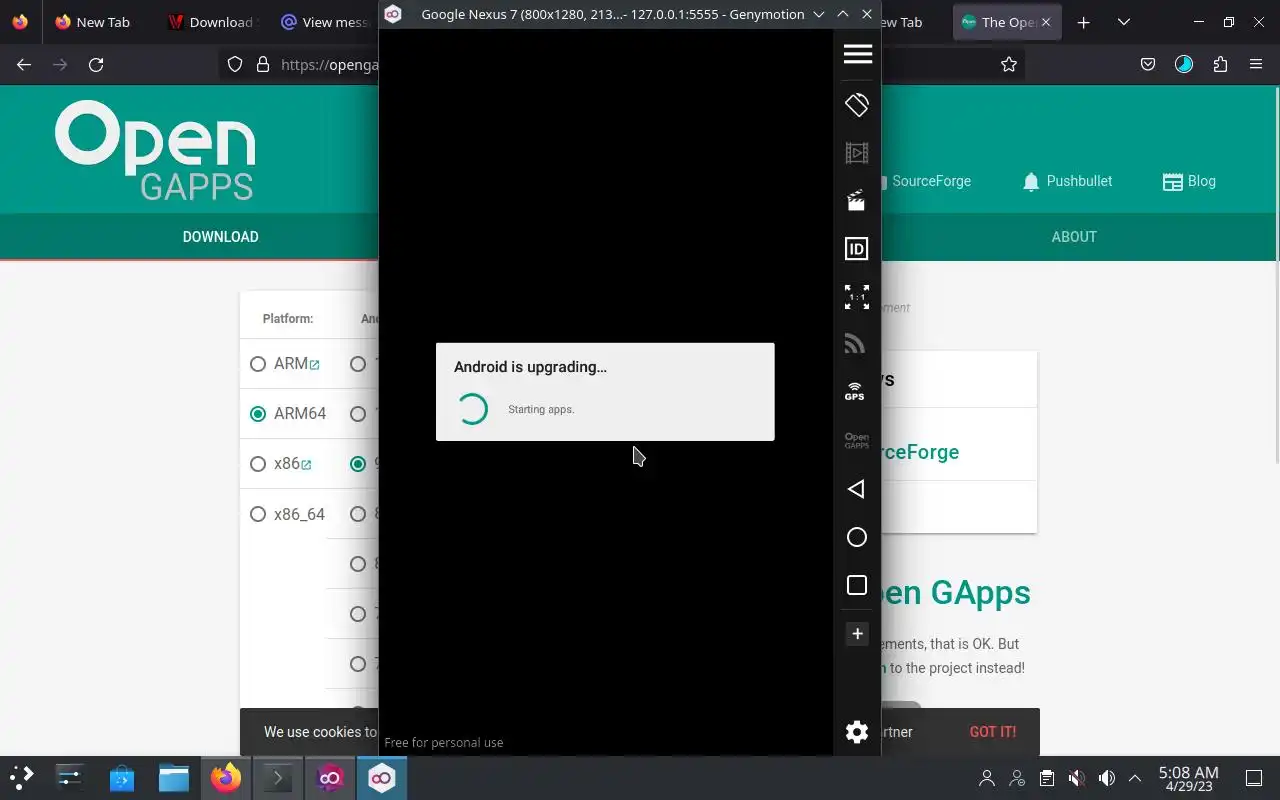Click the greyed-out network signal icon in Genymotion
Image resolution: width=1280 pixels, height=800 pixels.
[x=855, y=344]
